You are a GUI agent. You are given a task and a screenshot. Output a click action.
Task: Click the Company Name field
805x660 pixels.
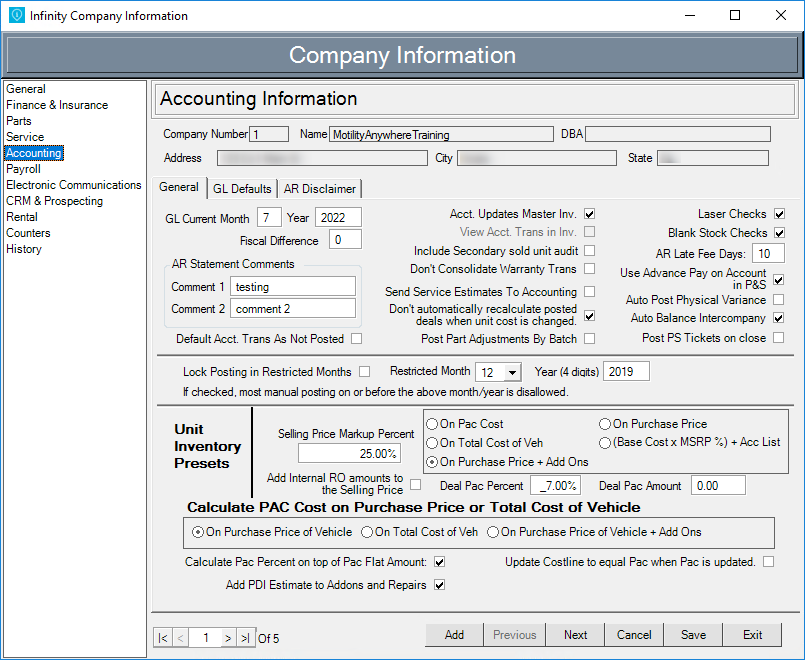point(442,134)
